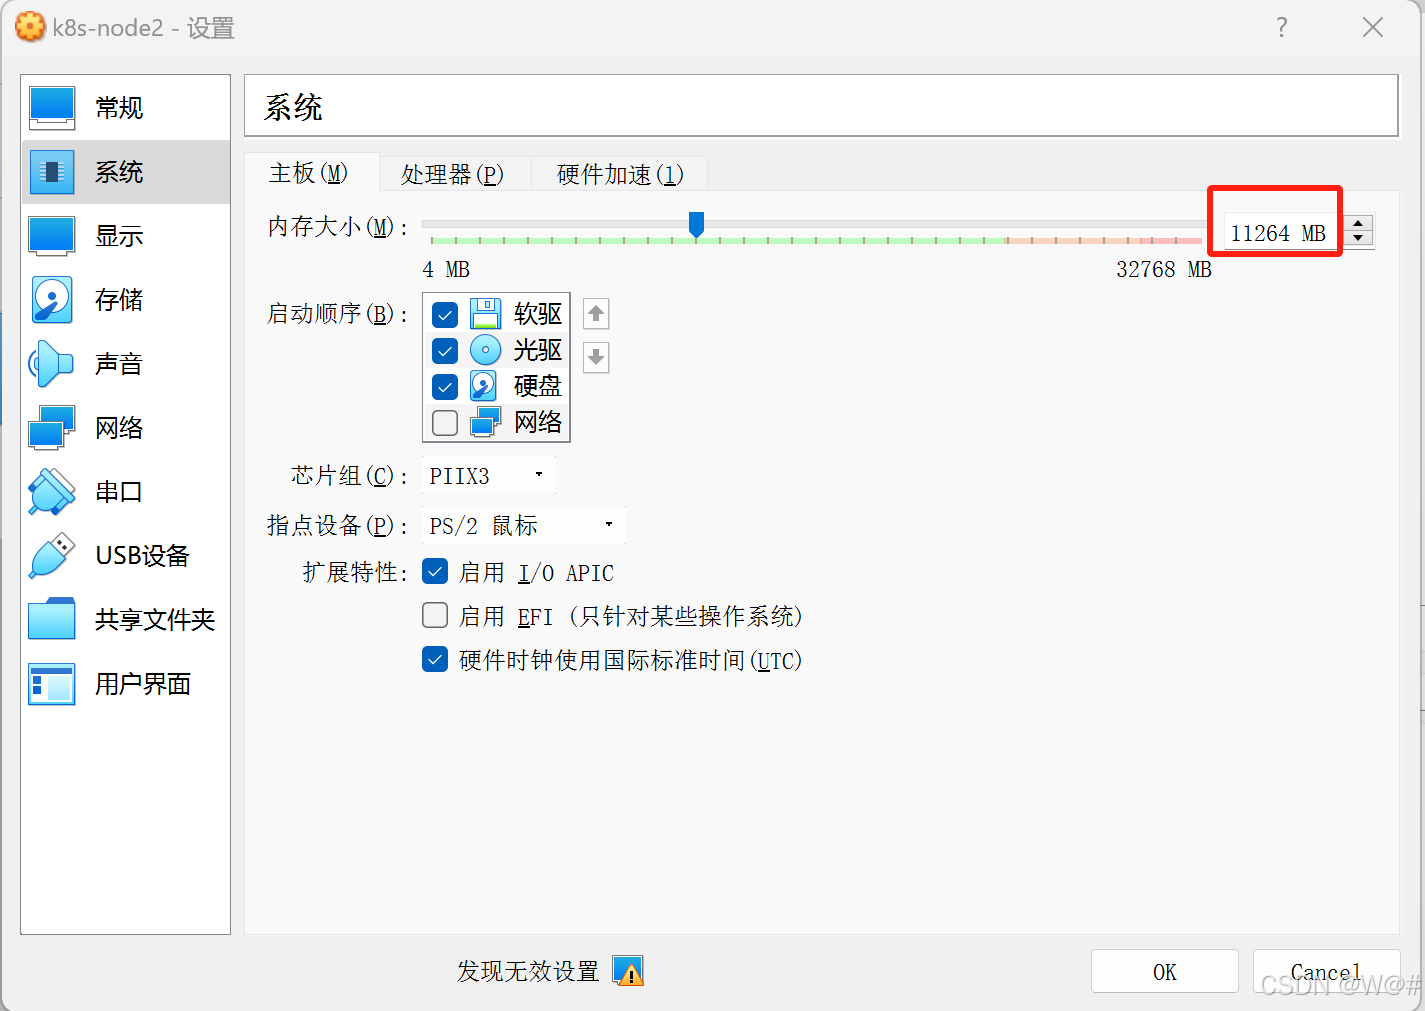Click the network boot icon for 网络
The height and width of the screenshot is (1011, 1425).
(x=485, y=422)
